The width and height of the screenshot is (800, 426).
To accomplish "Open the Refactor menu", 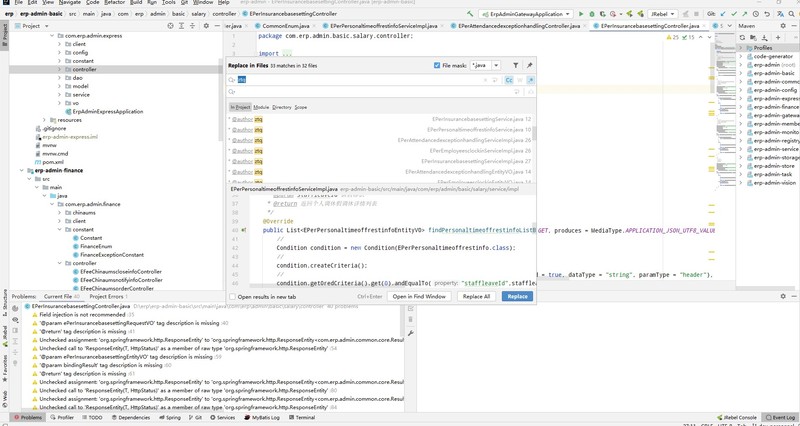I will pos(114,3).
